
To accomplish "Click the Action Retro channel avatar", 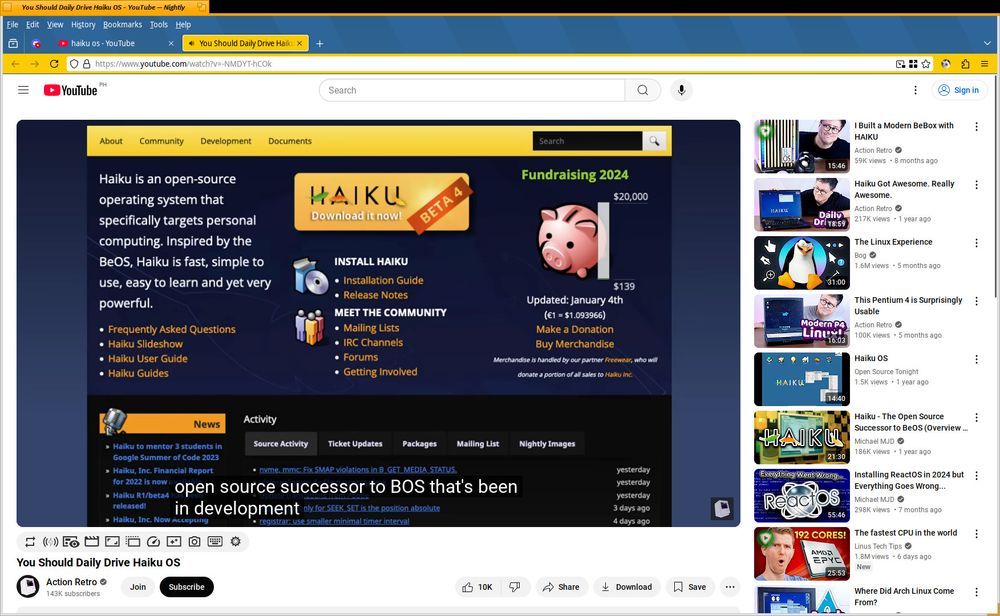I will pos(28,586).
